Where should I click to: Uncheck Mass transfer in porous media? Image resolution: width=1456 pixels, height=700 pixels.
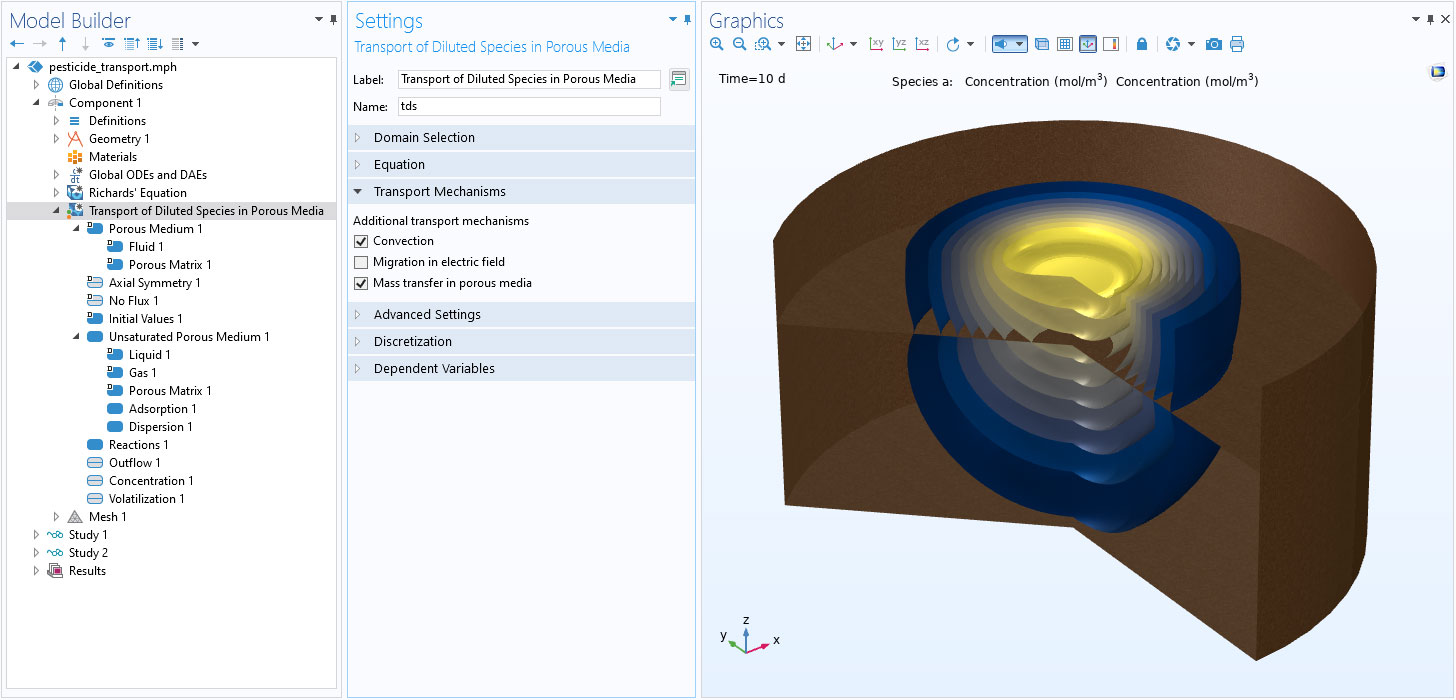click(x=361, y=283)
